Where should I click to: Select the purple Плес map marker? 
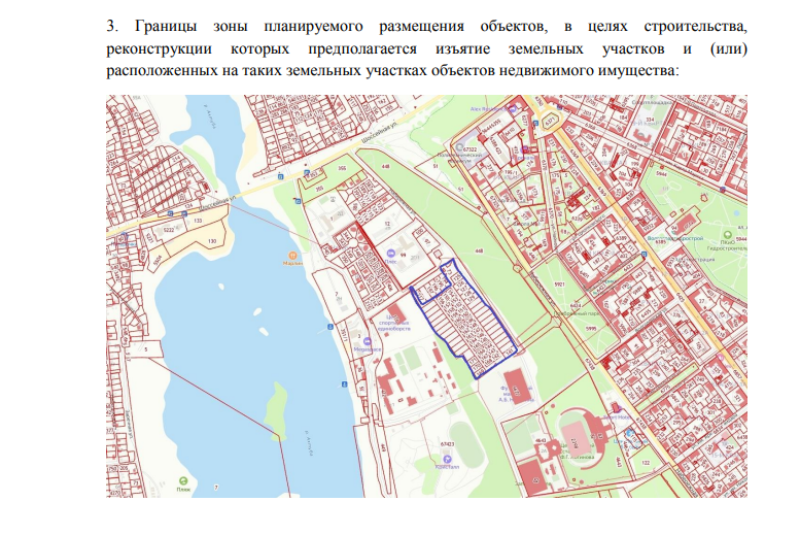(391, 253)
